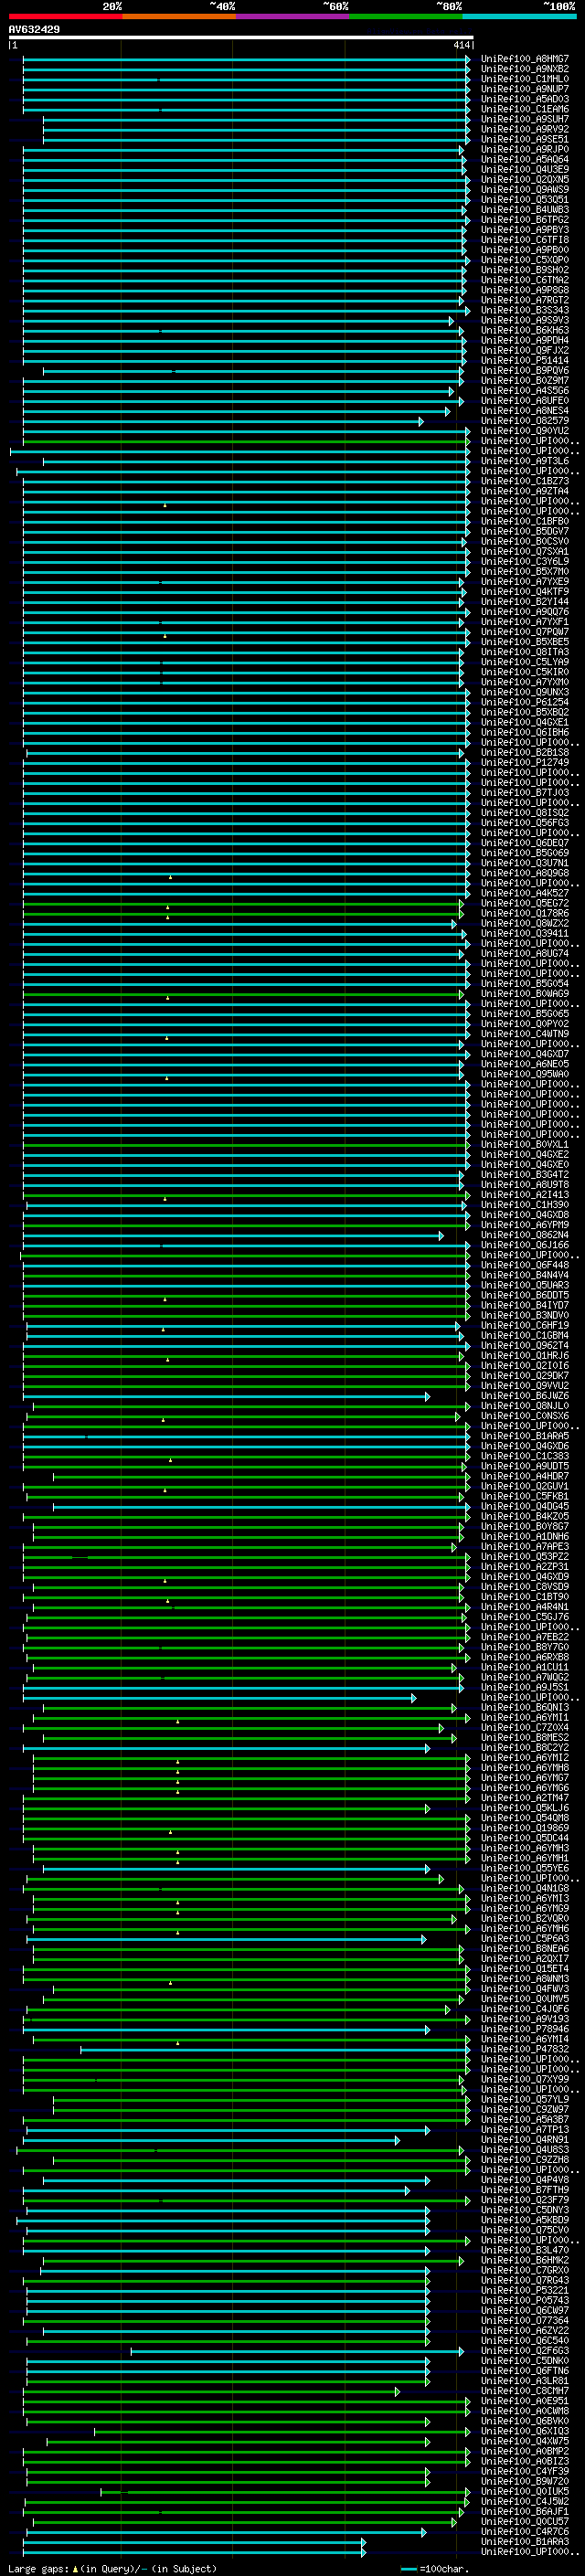This screenshot has height=2576, width=585.
Task: Click the Large gaps legend text
Action: coord(112,2568)
